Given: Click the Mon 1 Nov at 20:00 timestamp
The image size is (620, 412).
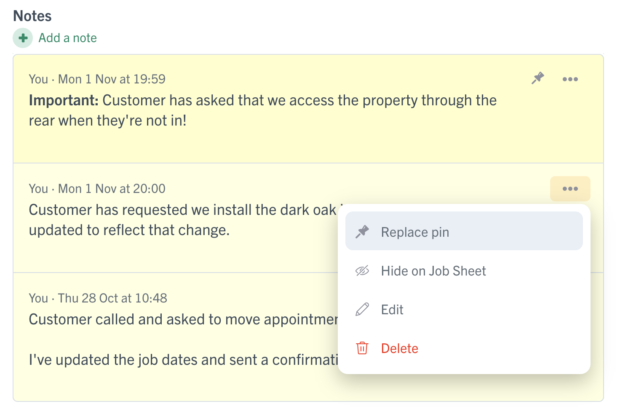Looking at the screenshot, I should pyautogui.click(x=112, y=189).
